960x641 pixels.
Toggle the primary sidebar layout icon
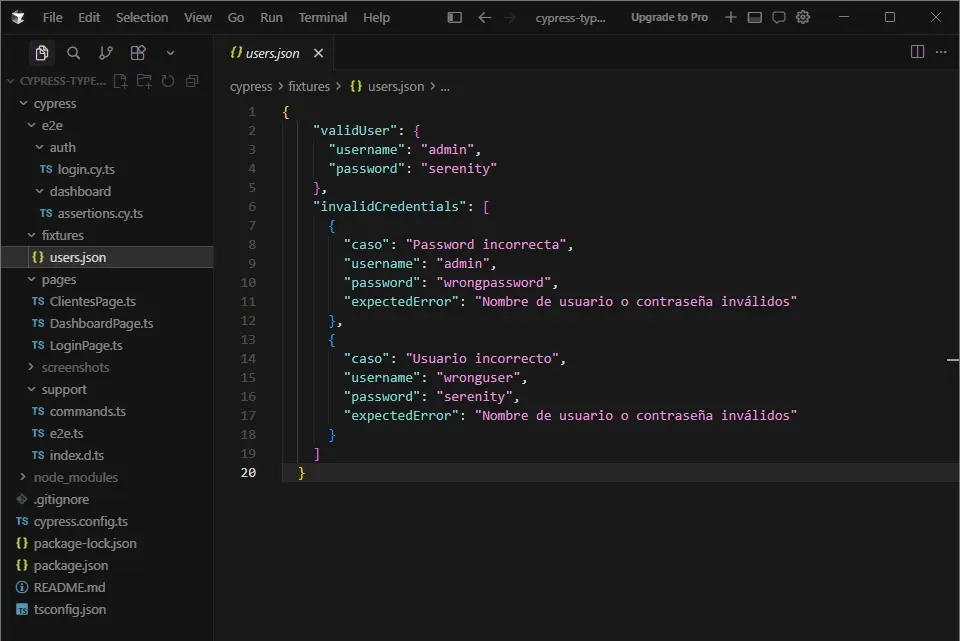tap(454, 18)
